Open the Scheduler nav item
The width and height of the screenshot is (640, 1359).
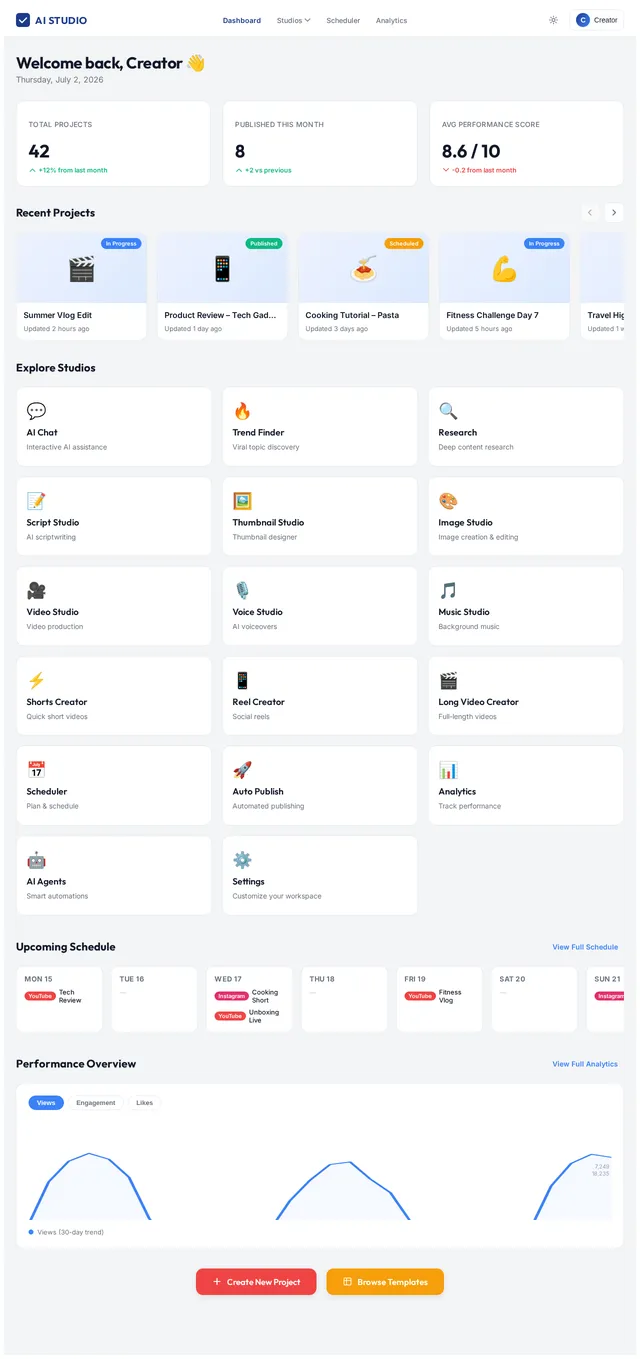click(343, 20)
